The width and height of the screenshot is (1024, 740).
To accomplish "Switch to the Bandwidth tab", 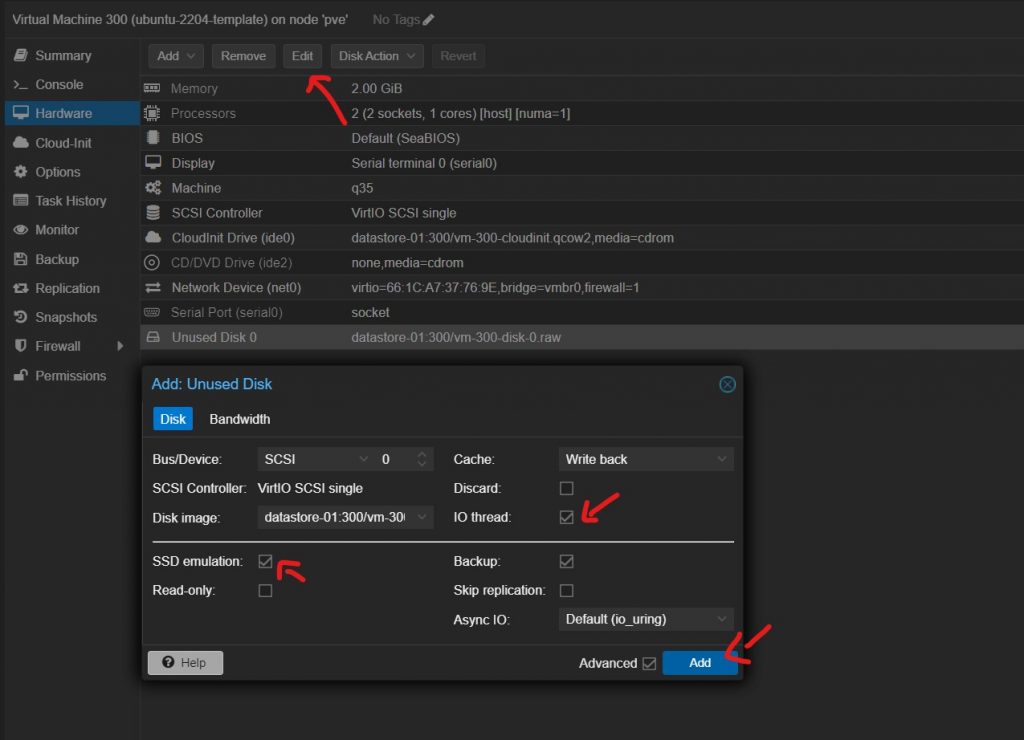I will coord(239,419).
